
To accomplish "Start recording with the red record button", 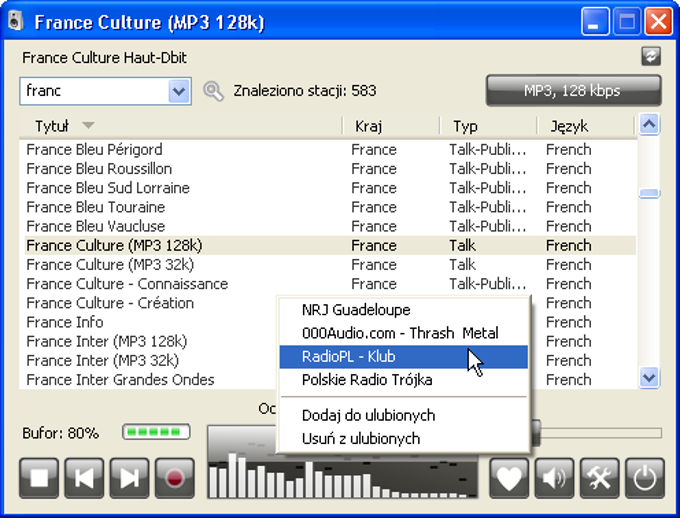I will pos(174,478).
